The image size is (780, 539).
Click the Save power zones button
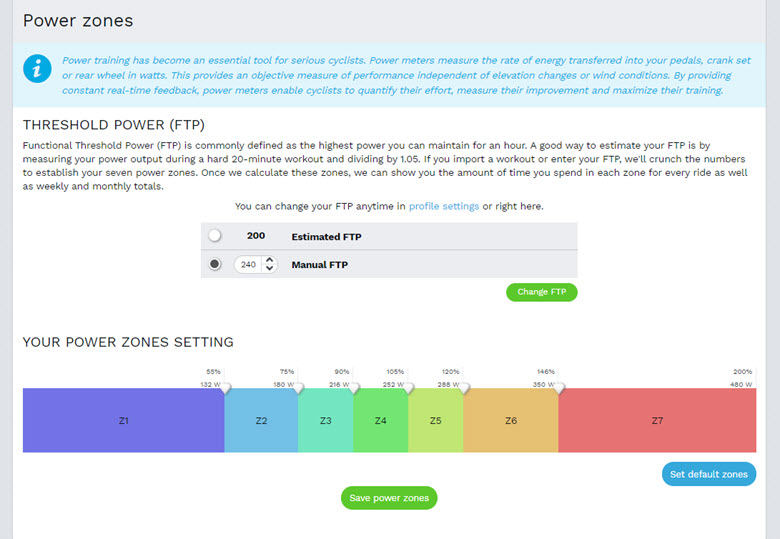pyautogui.click(x=389, y=498)
